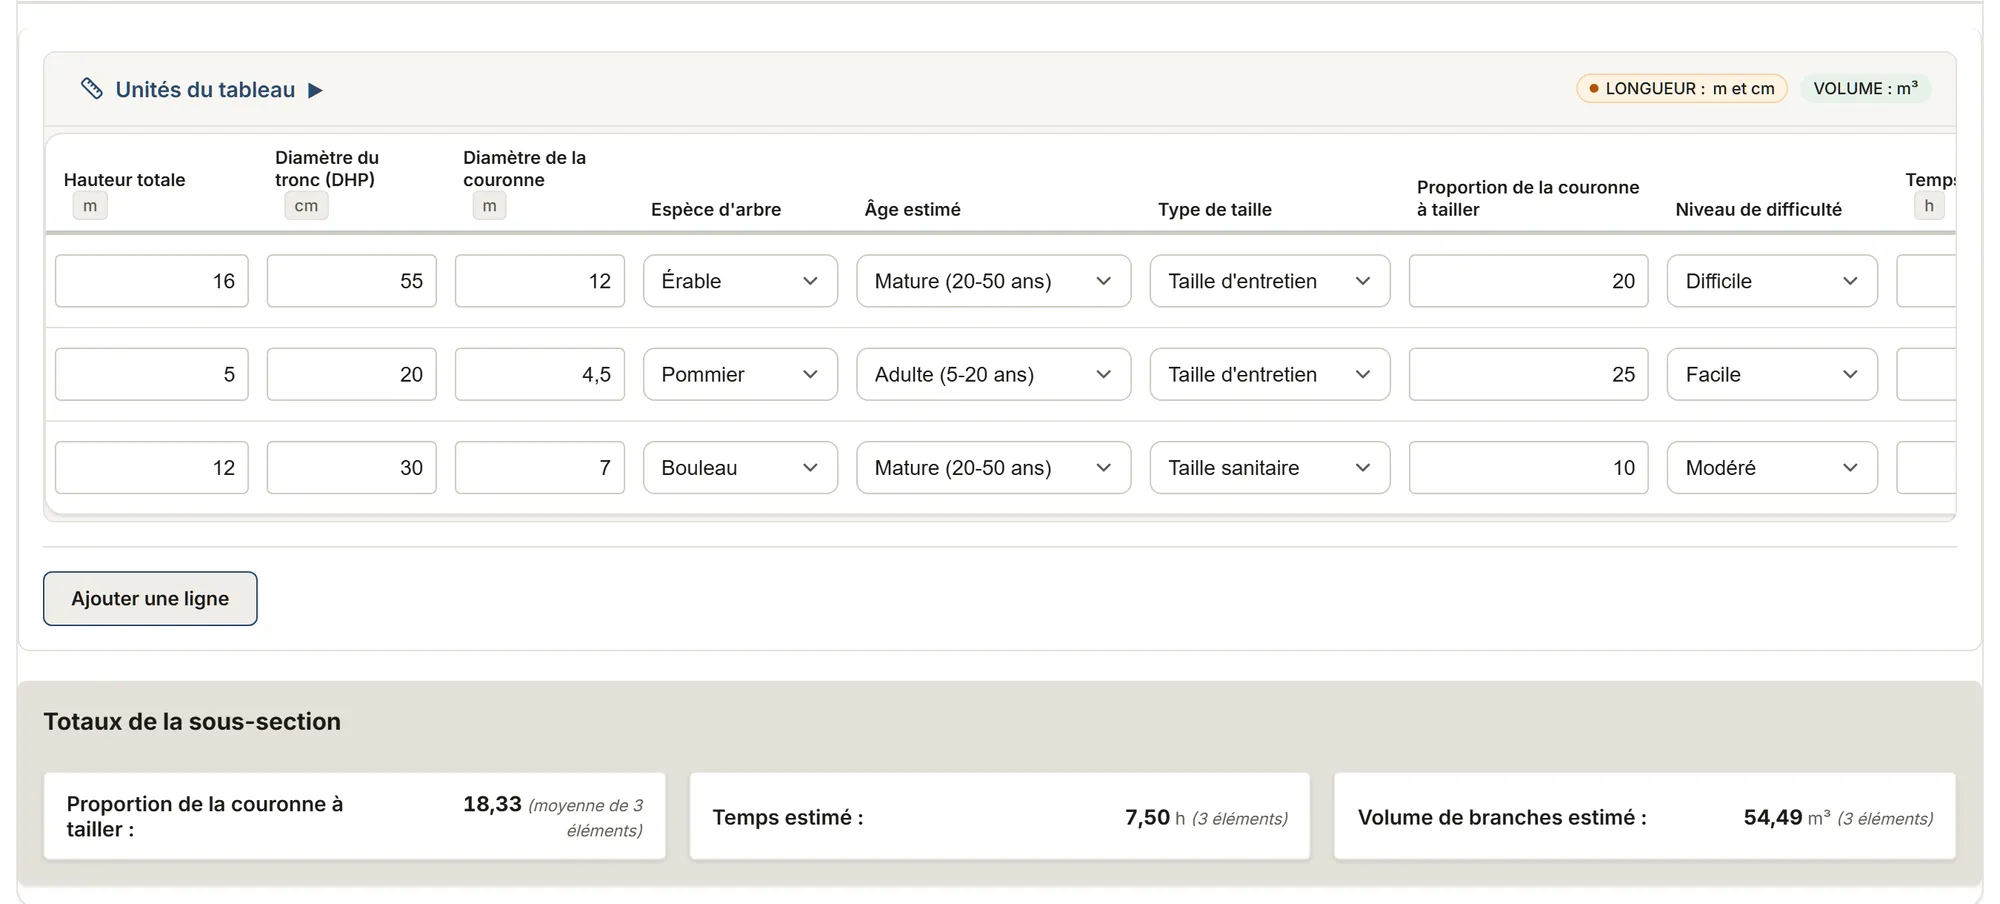This screenshot has height=904, width=2000.
Task: Click the ruler icon beside Unités du tableau
Action: pos(91,89)
